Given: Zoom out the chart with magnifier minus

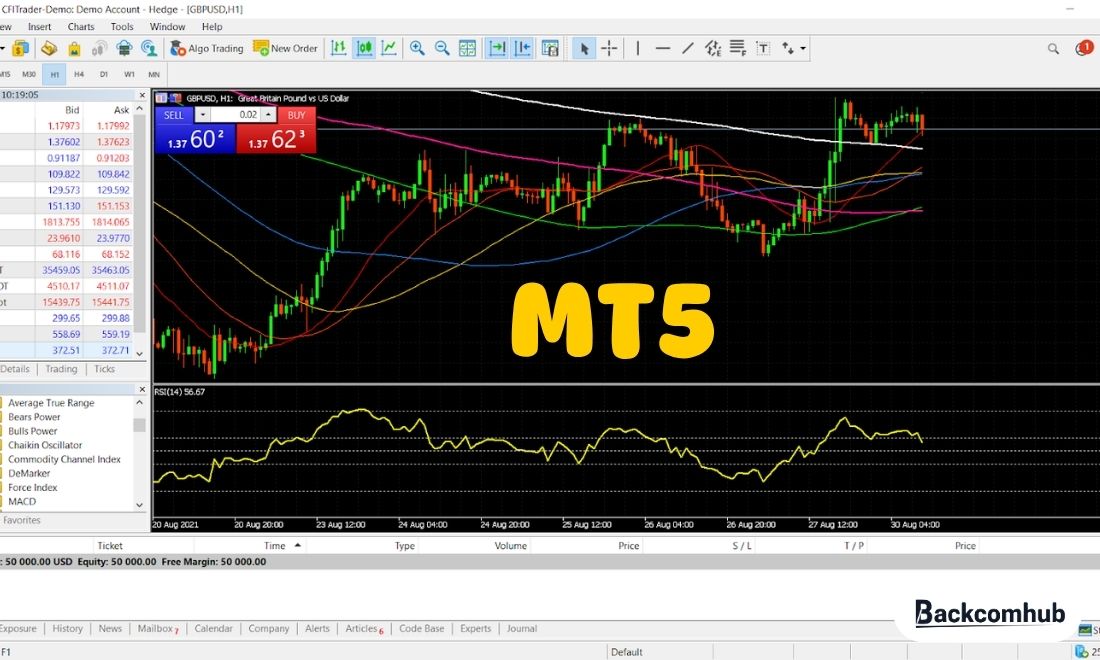Looking at the screenshot, I should pyautogui.click(x=442, y=48).
